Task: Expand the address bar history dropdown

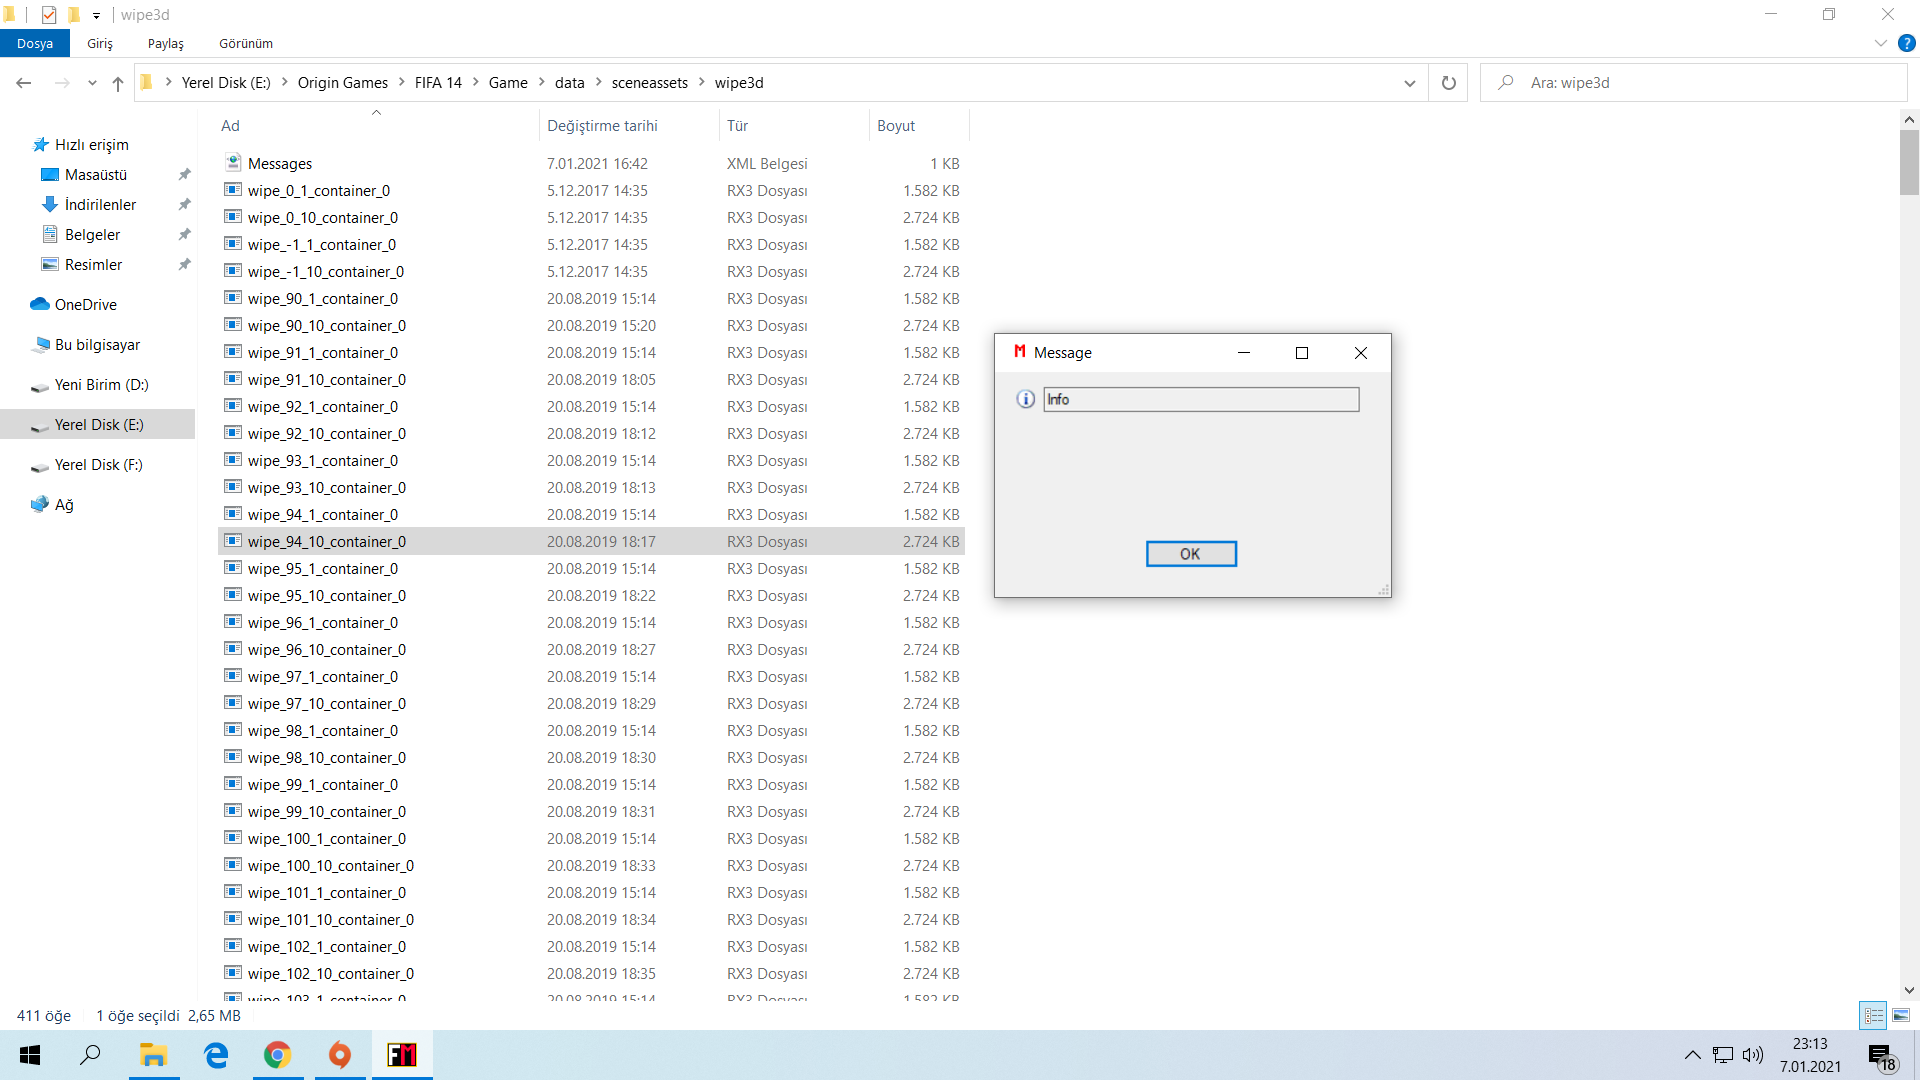Action: (1410, 83)
